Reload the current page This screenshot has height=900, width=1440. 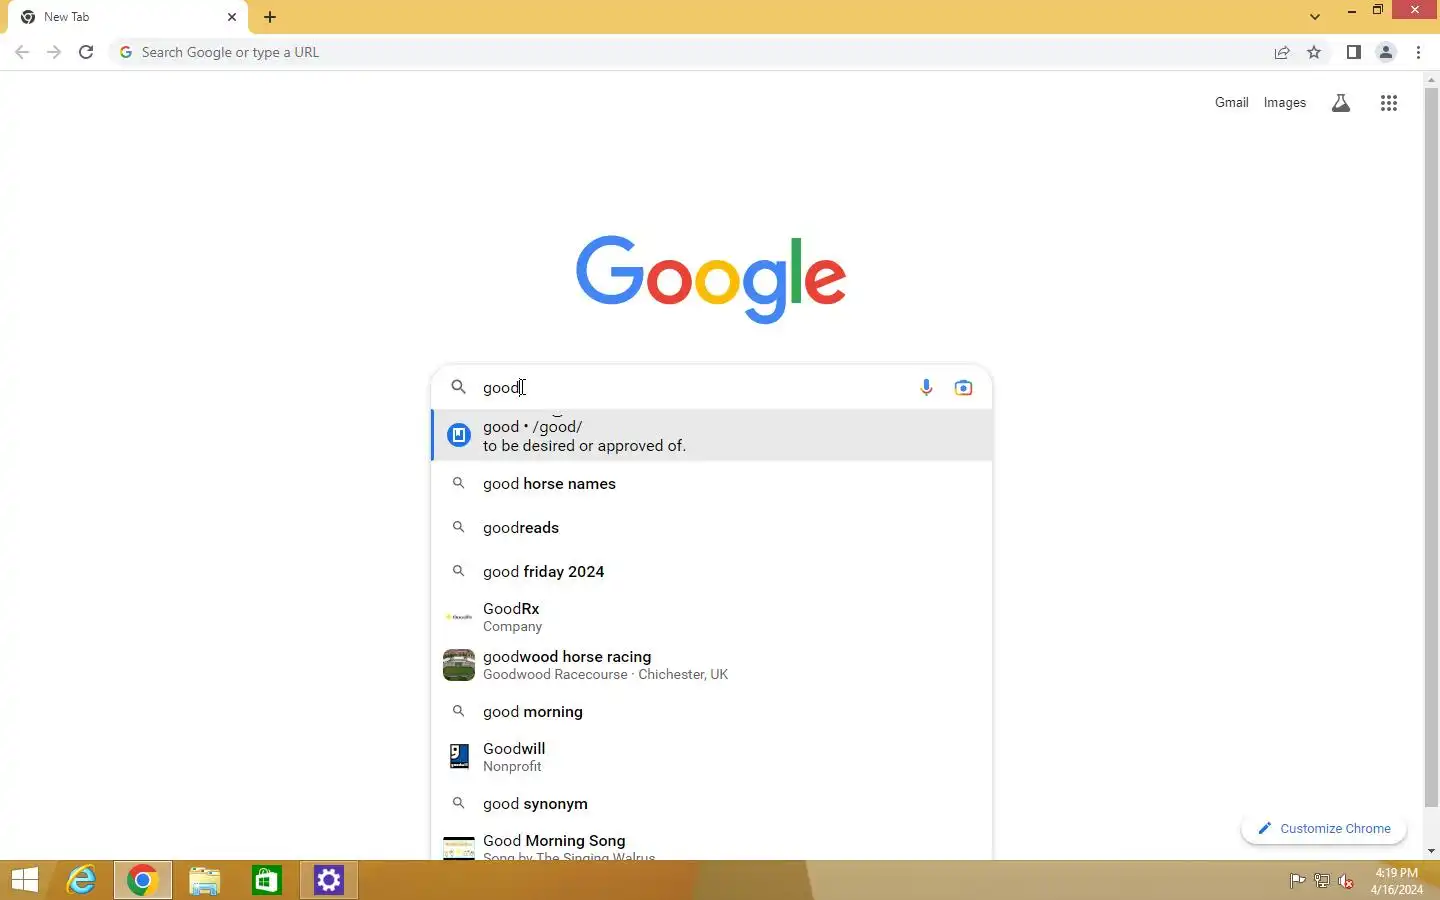(x=86, y=52)
